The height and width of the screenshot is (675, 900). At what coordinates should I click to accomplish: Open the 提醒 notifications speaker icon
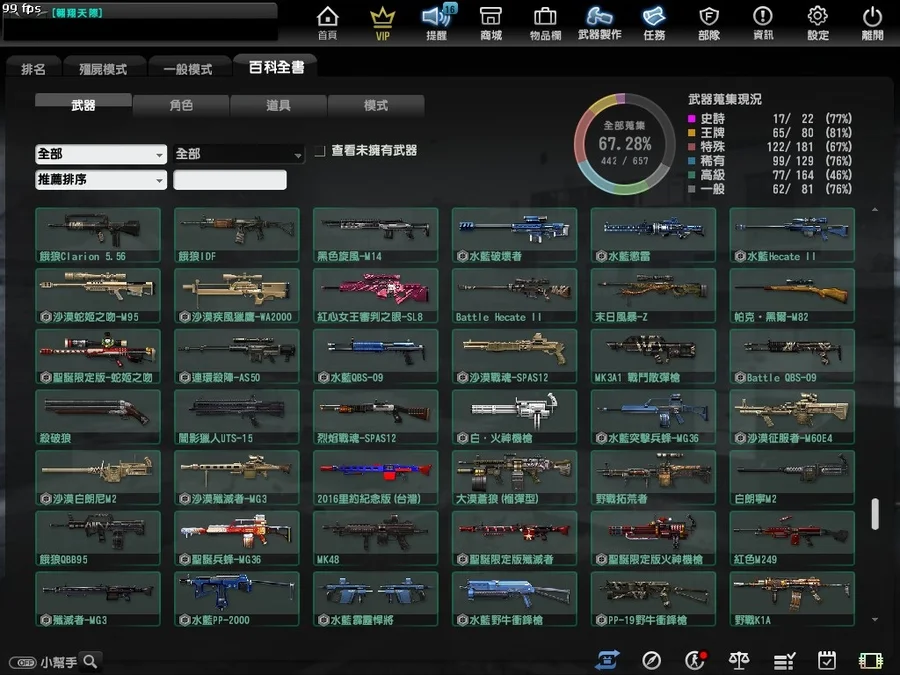coord(437,23)
